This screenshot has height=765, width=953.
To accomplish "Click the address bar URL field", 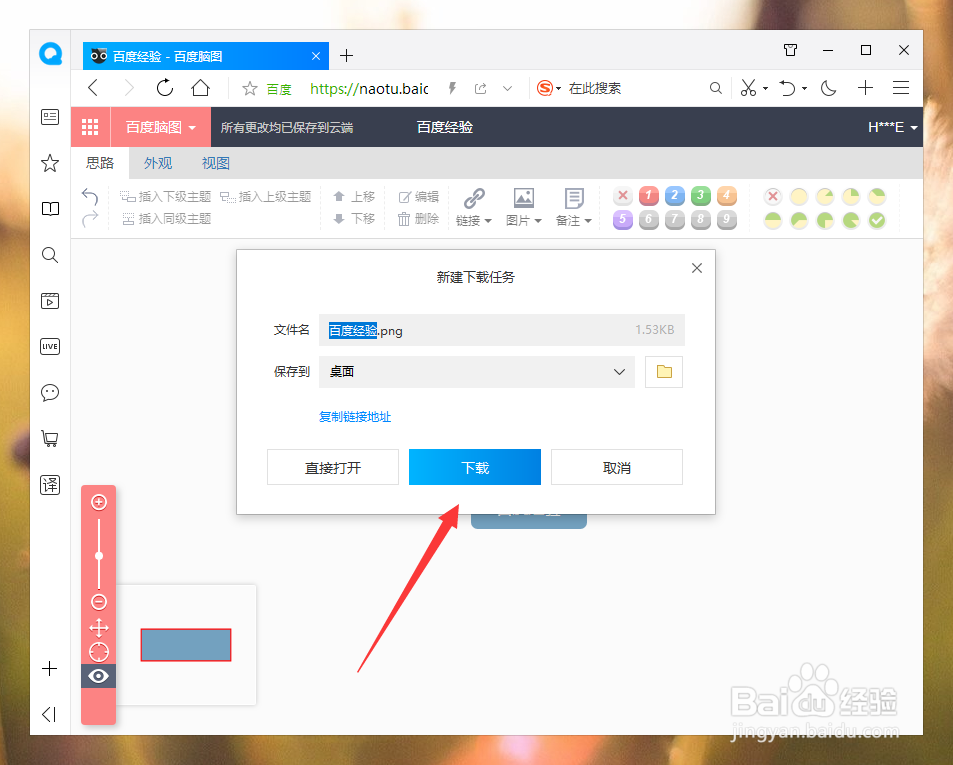I will [369, 89].
